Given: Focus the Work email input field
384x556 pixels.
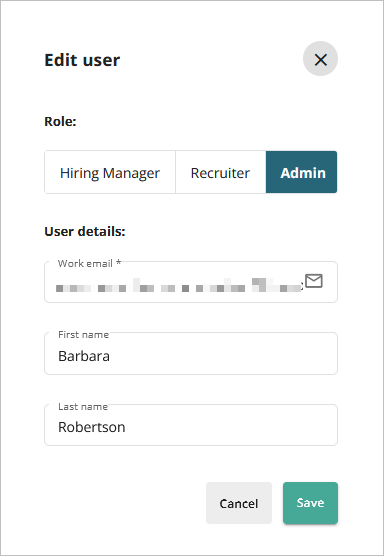Looking at the screenshot, I should [191, 282].
